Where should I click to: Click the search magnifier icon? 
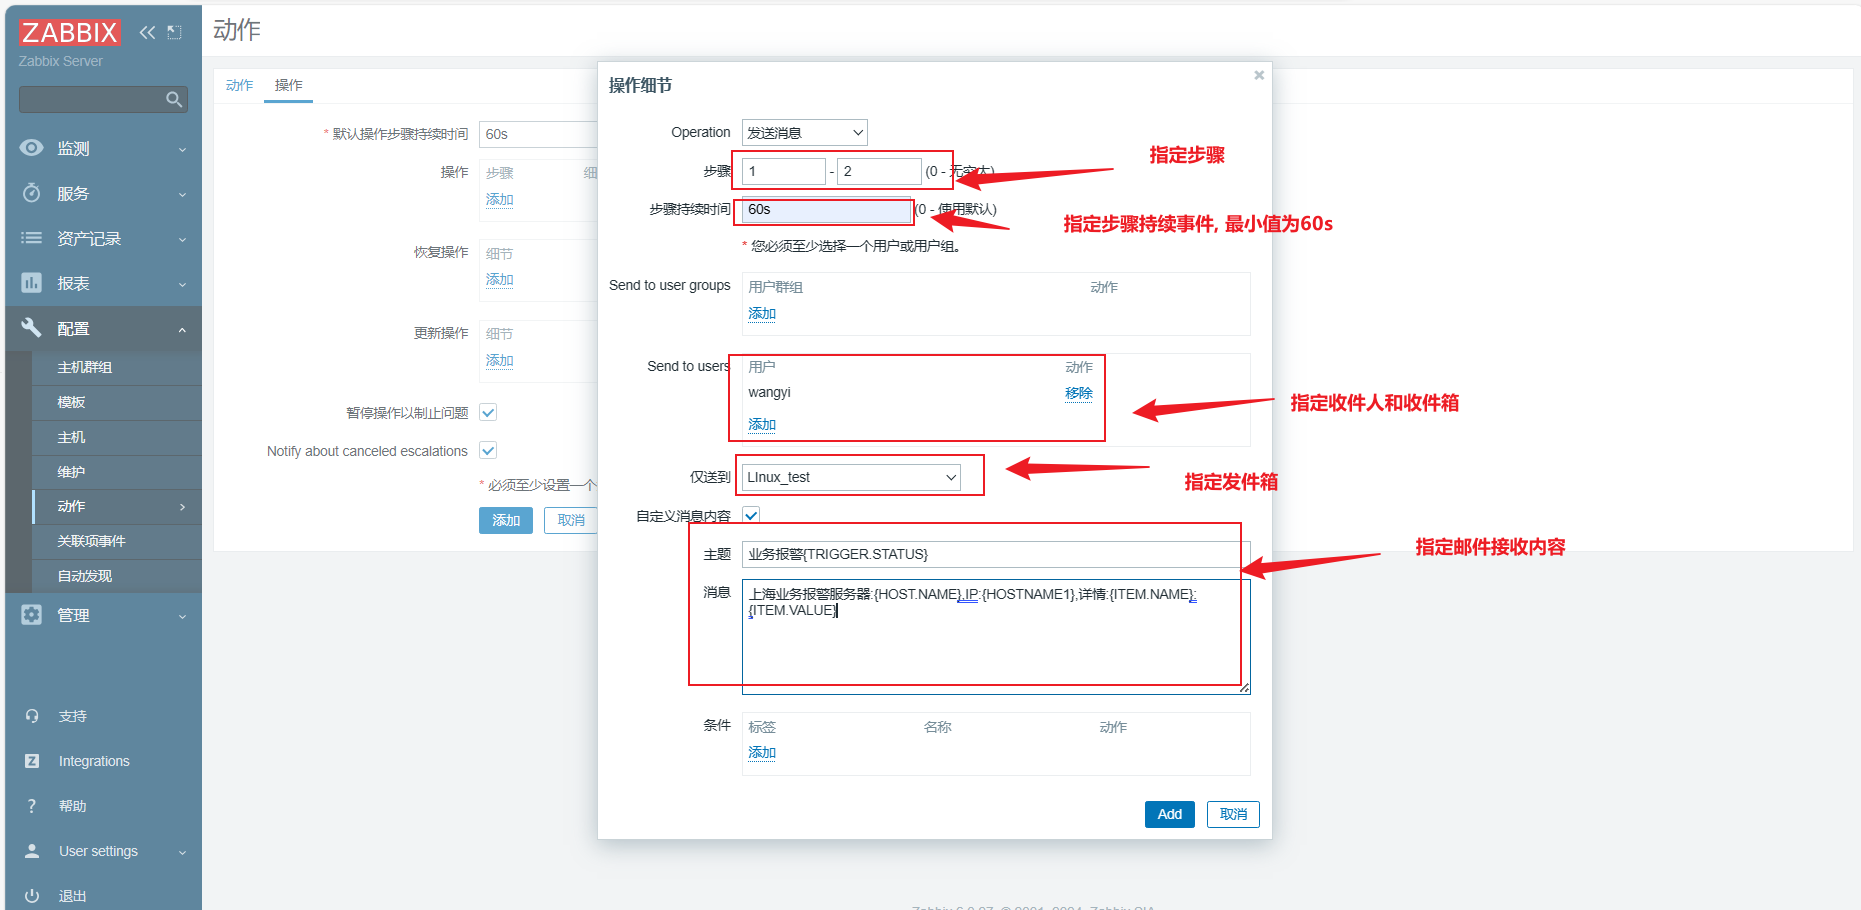pyautogui.click(x=174, y=99)
